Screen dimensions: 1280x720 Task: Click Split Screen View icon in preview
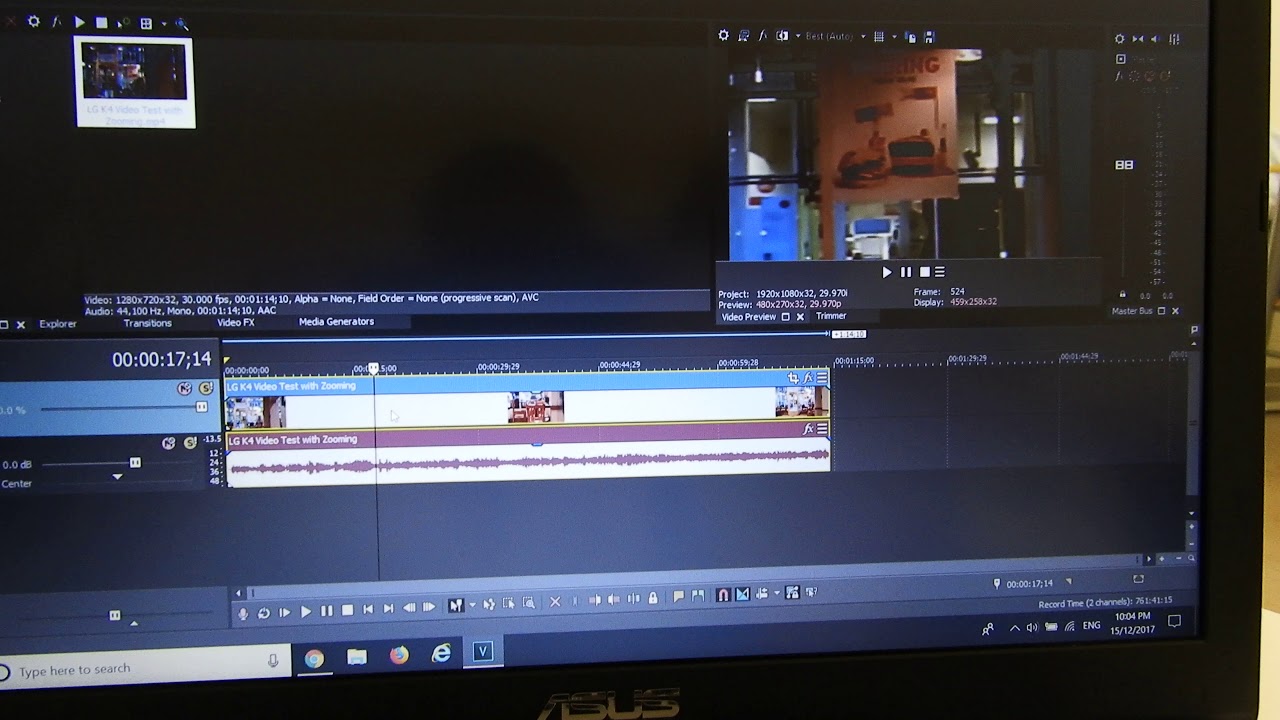(x=782, y=36)
